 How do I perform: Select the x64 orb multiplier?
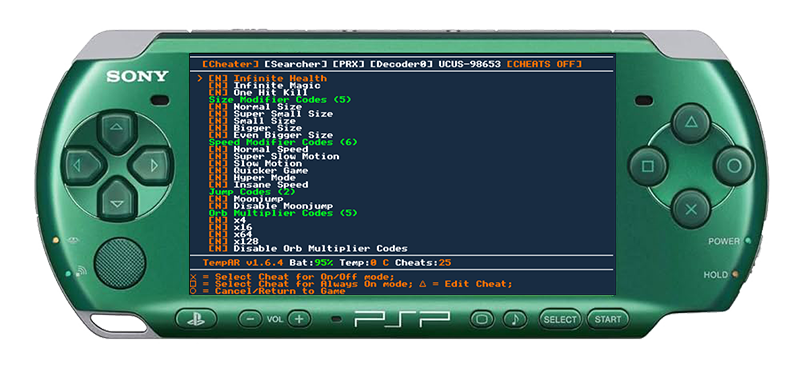pos(231,234)
